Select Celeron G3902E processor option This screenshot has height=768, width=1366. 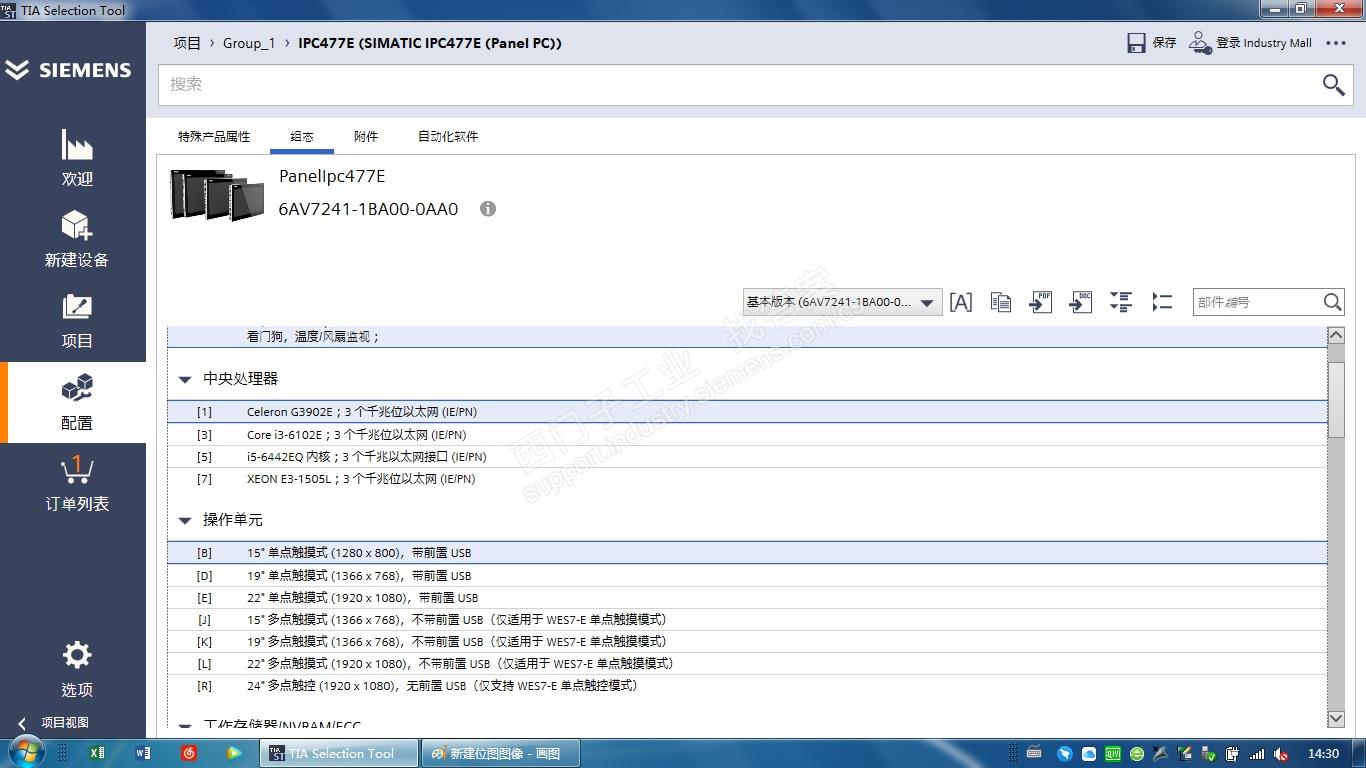point(747,412)
